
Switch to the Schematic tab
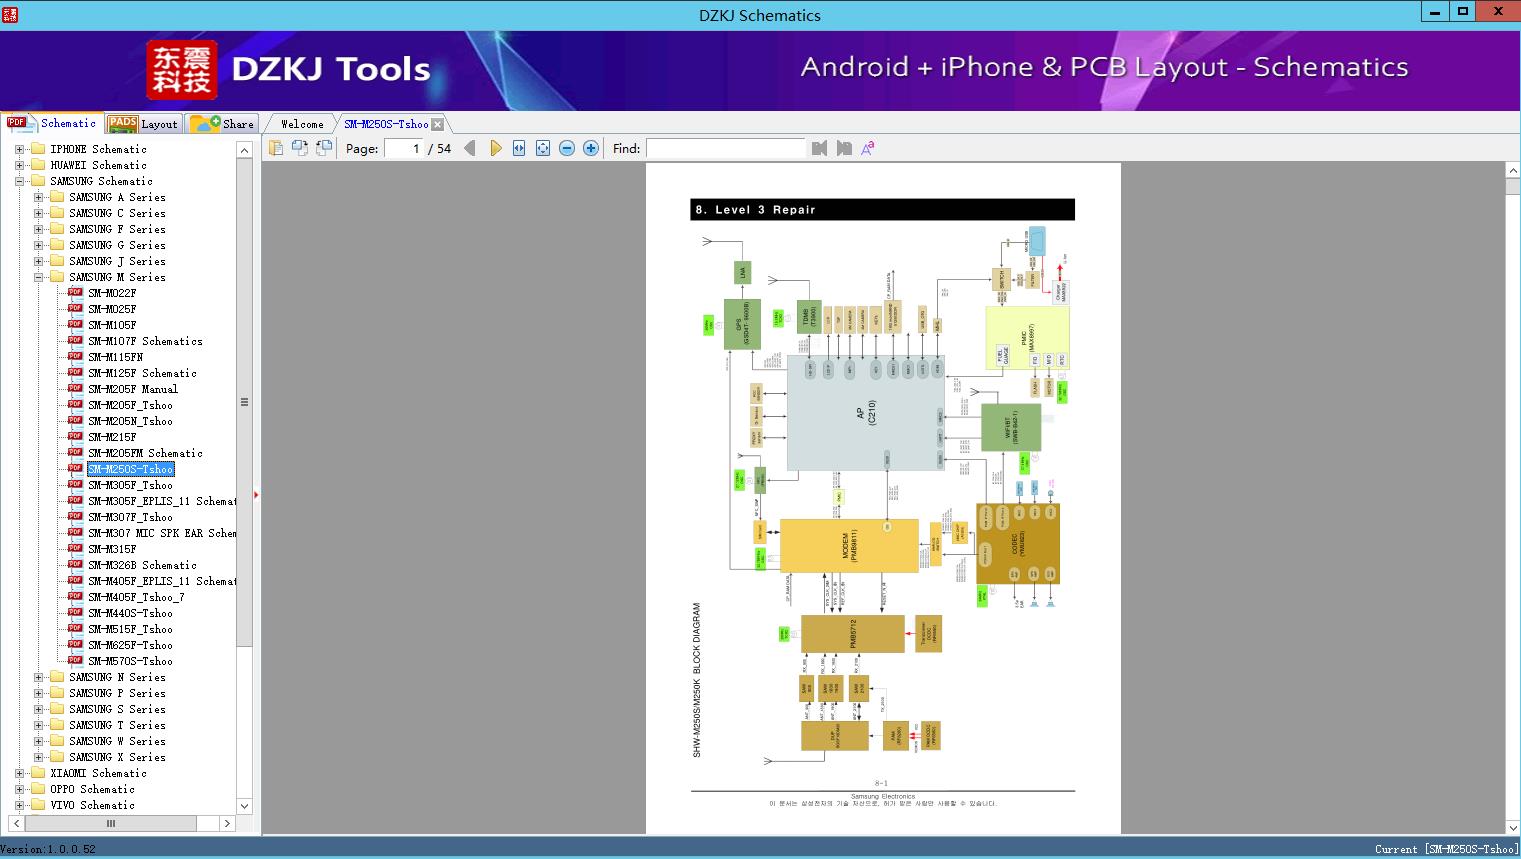click(52, 123)
